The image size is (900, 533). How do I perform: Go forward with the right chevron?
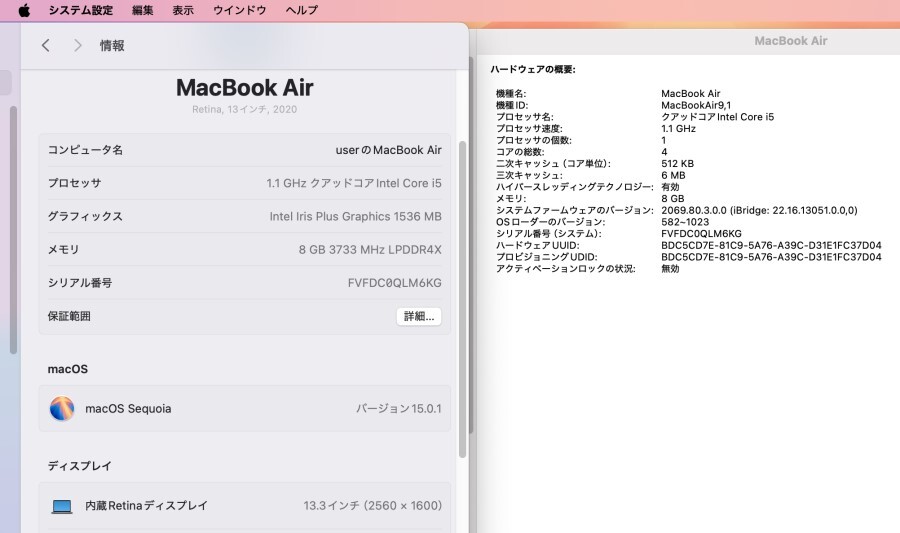coord(77,45)
